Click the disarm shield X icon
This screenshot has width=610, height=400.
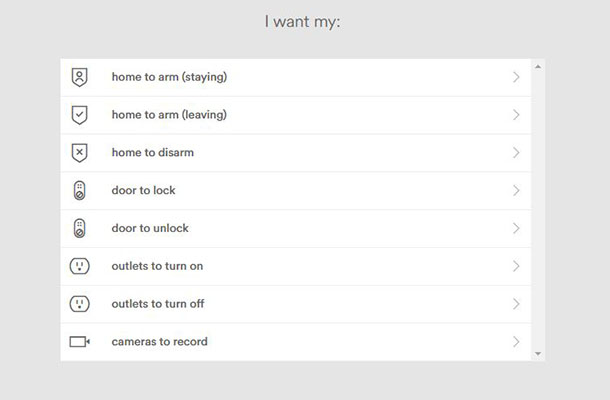tap(79, 153)
